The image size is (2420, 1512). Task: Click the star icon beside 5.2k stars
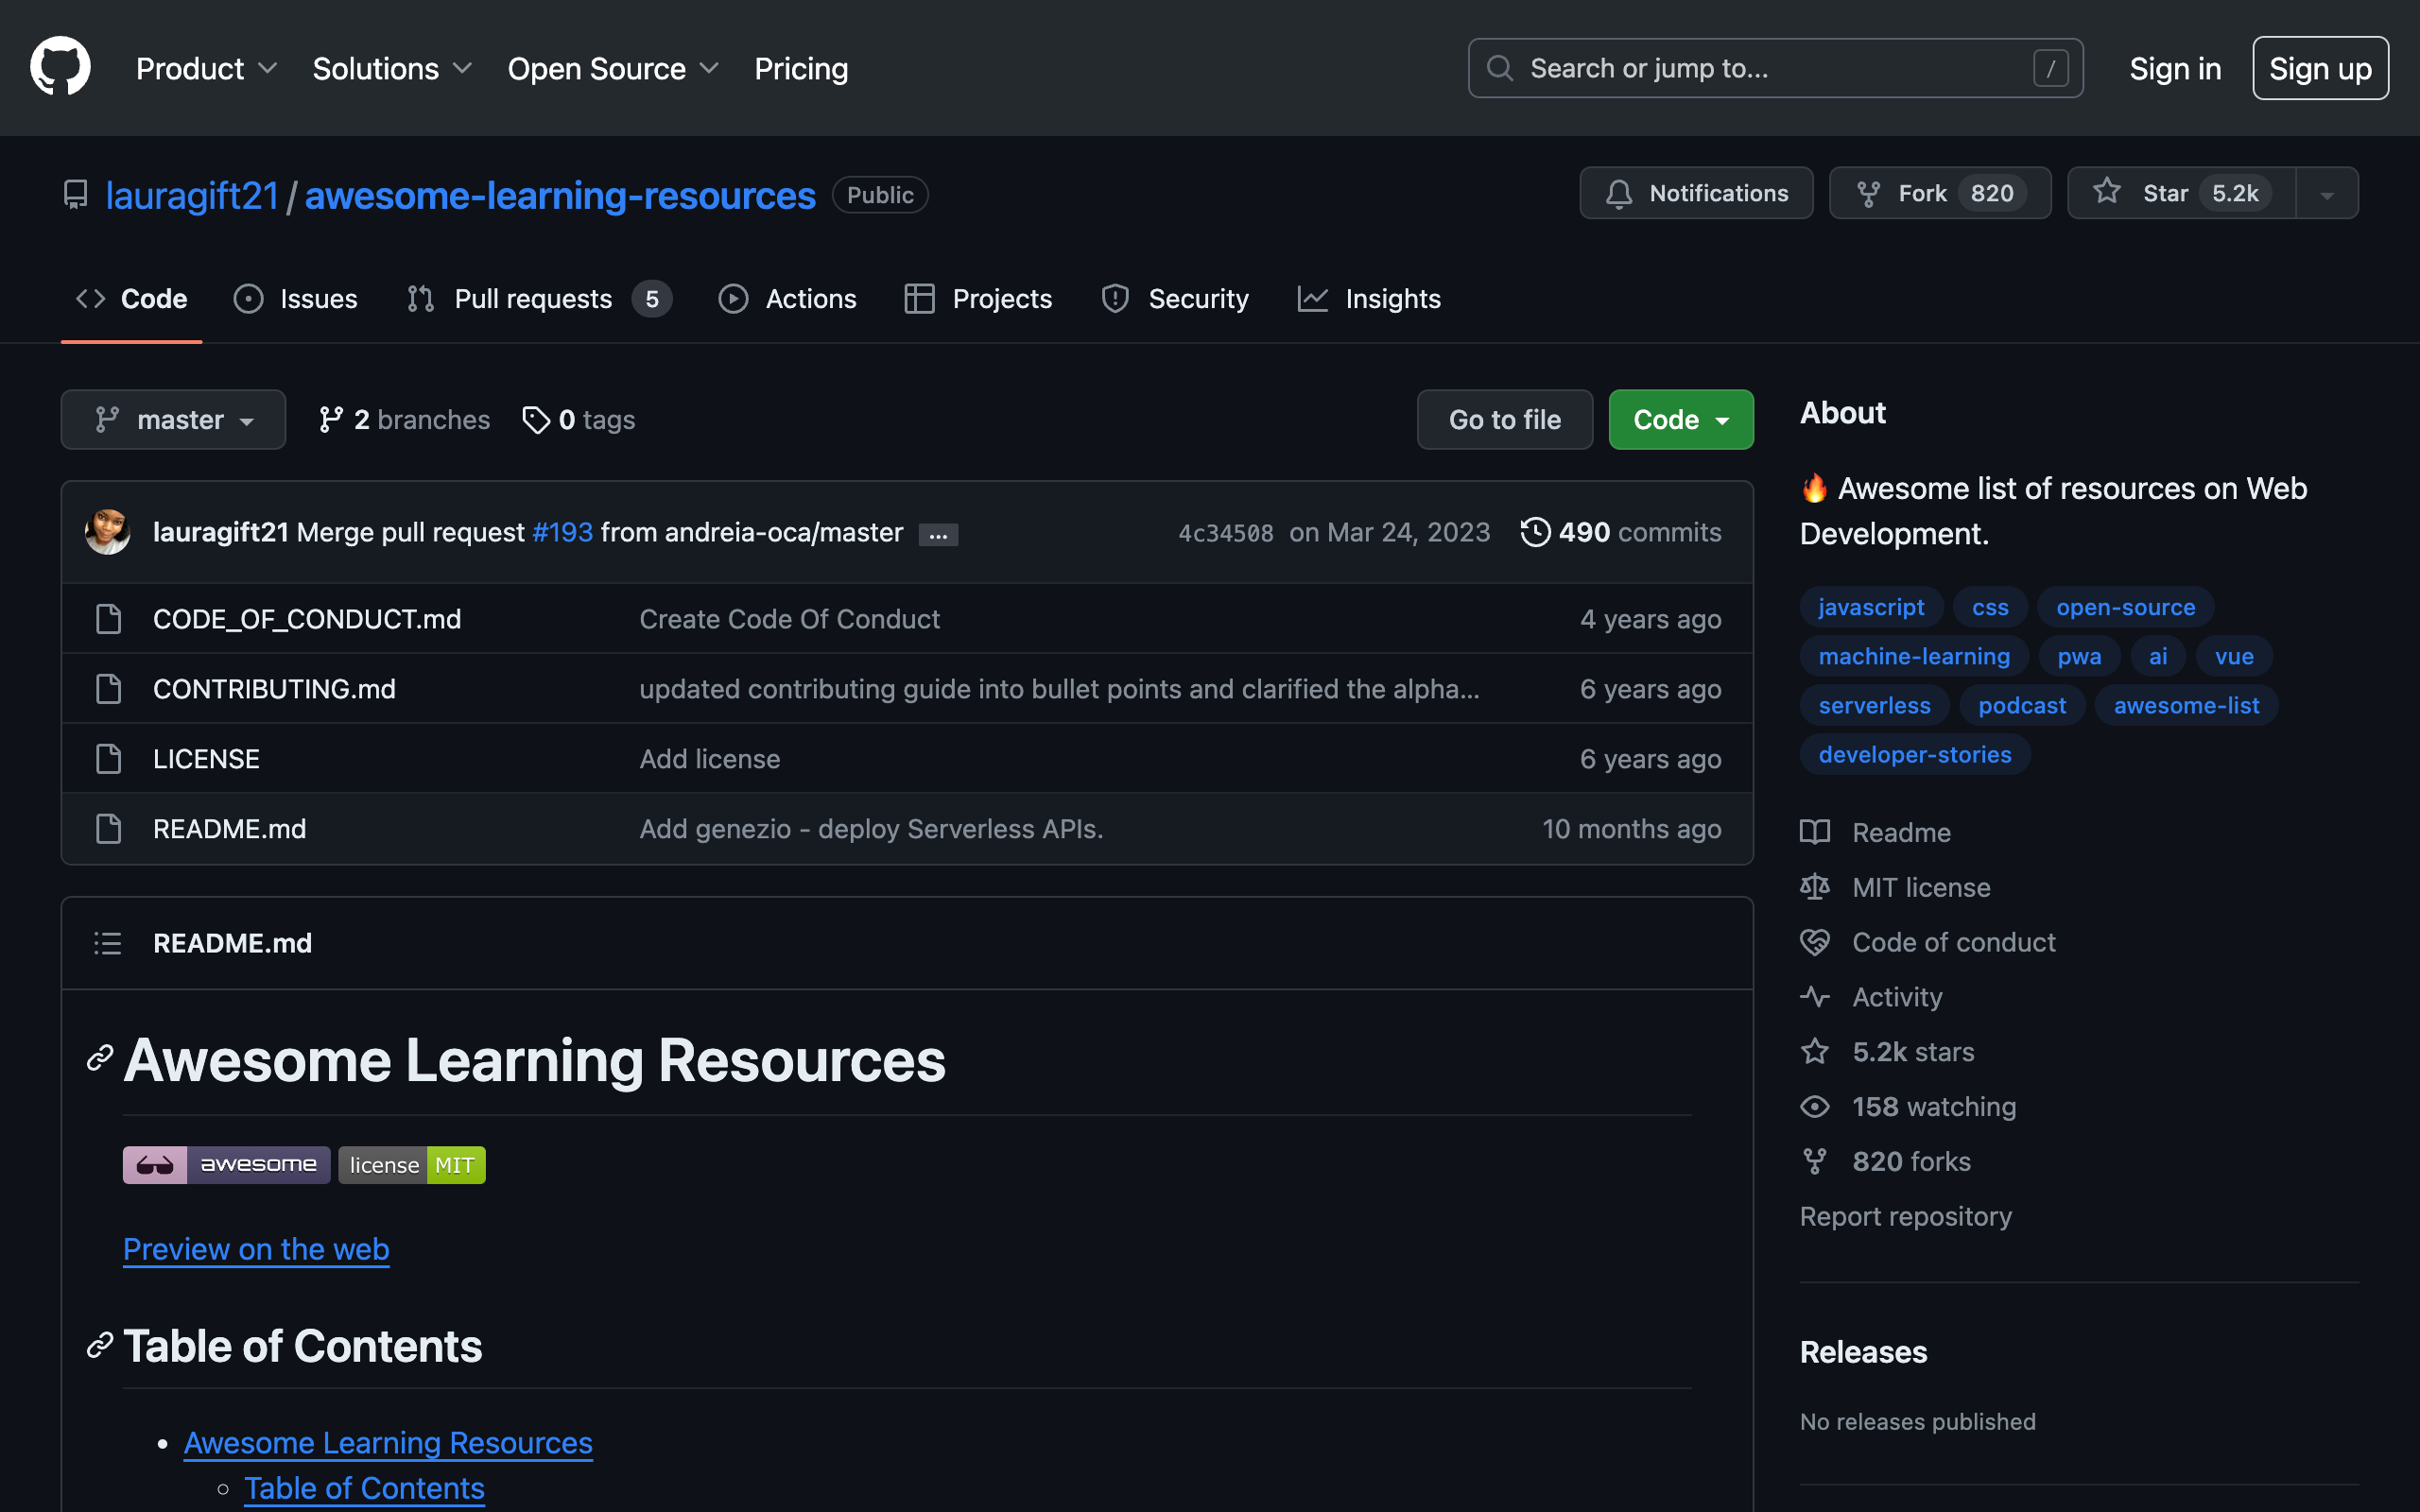(x=1815, y=1052)
